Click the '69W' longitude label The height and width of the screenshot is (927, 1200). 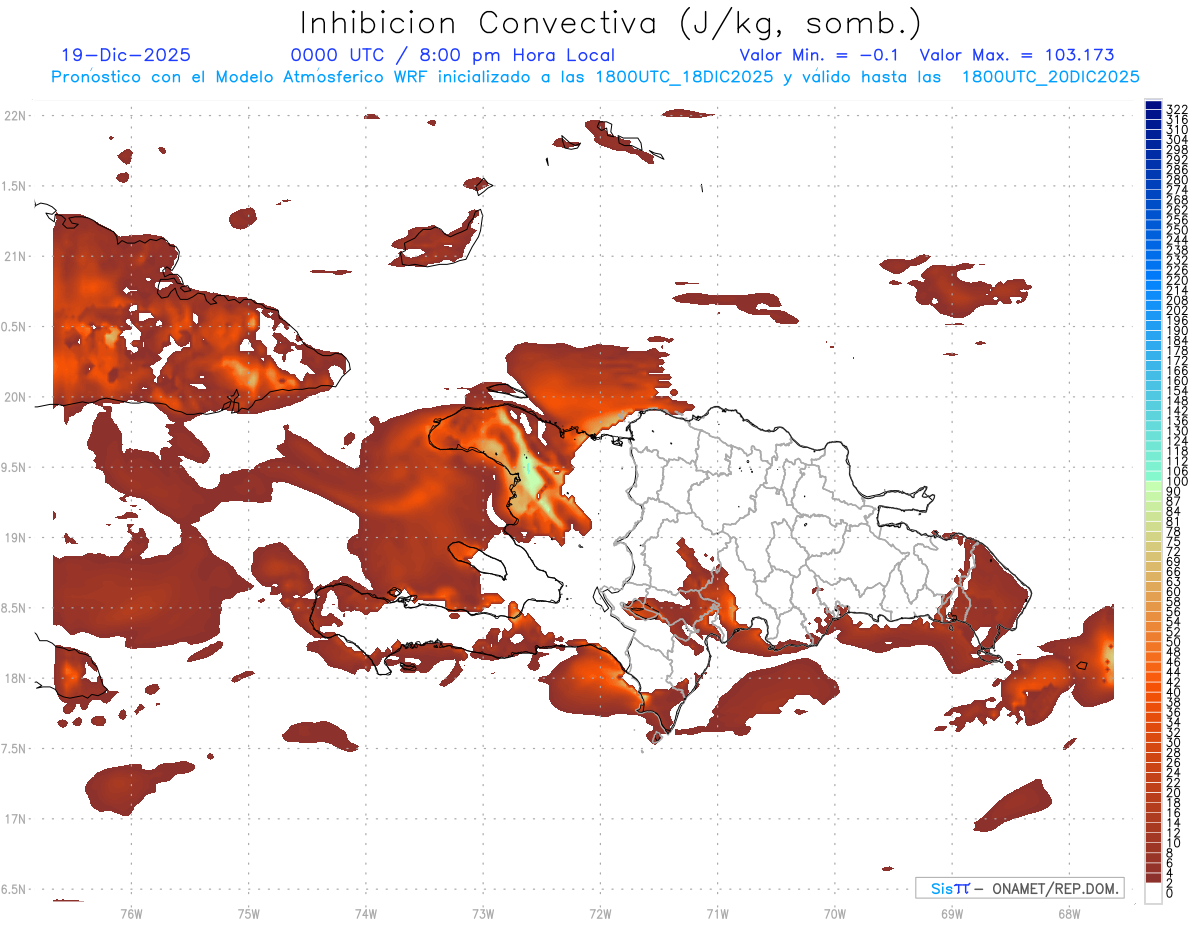(x=952, y=913)
